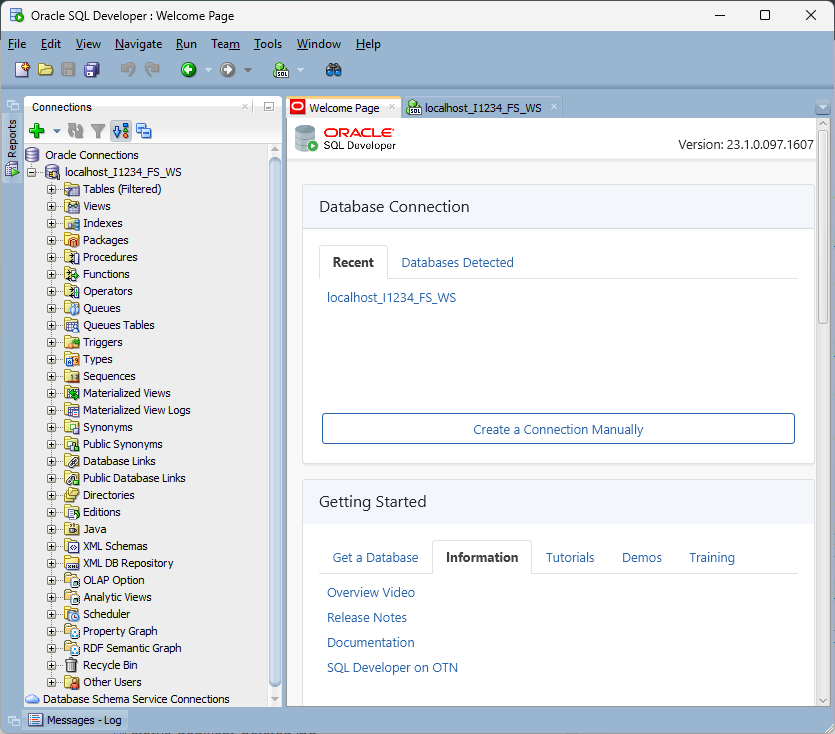The height and width of the screenshot is (734, 835).
Task: Toggle the sort connections button in Connections panel
Action: pos(120,130)
